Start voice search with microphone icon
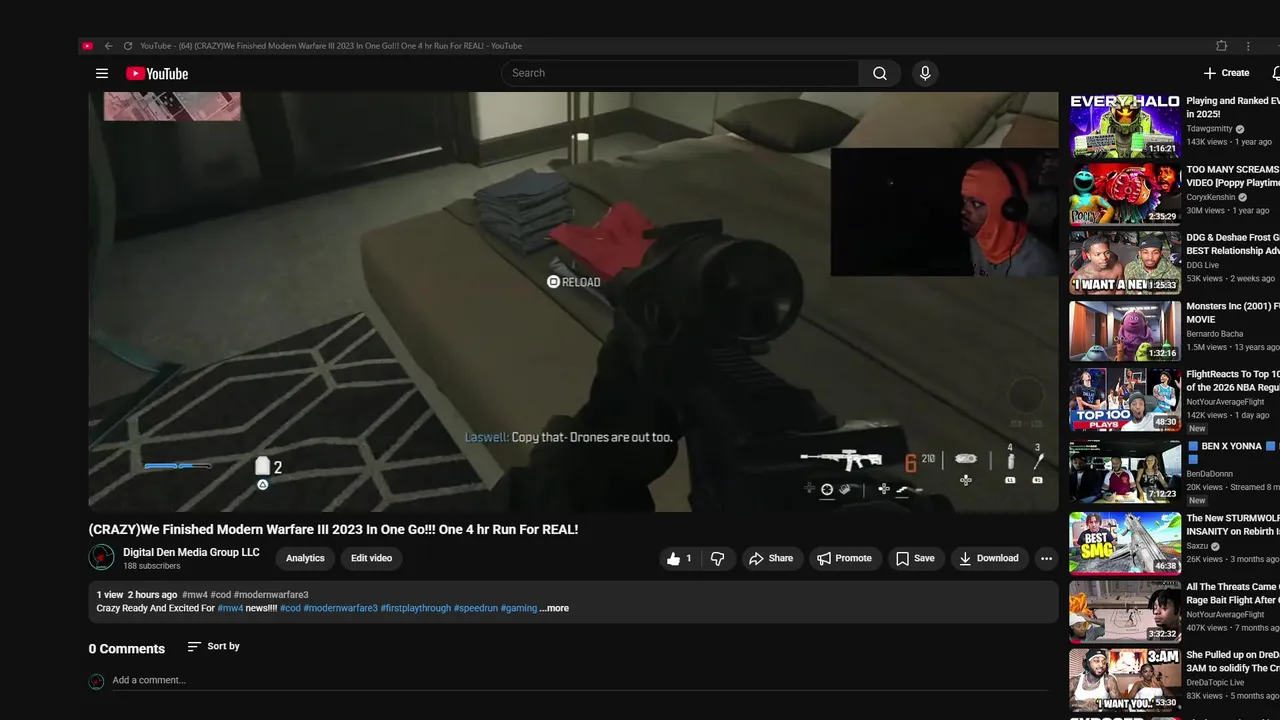 (925, 73)
